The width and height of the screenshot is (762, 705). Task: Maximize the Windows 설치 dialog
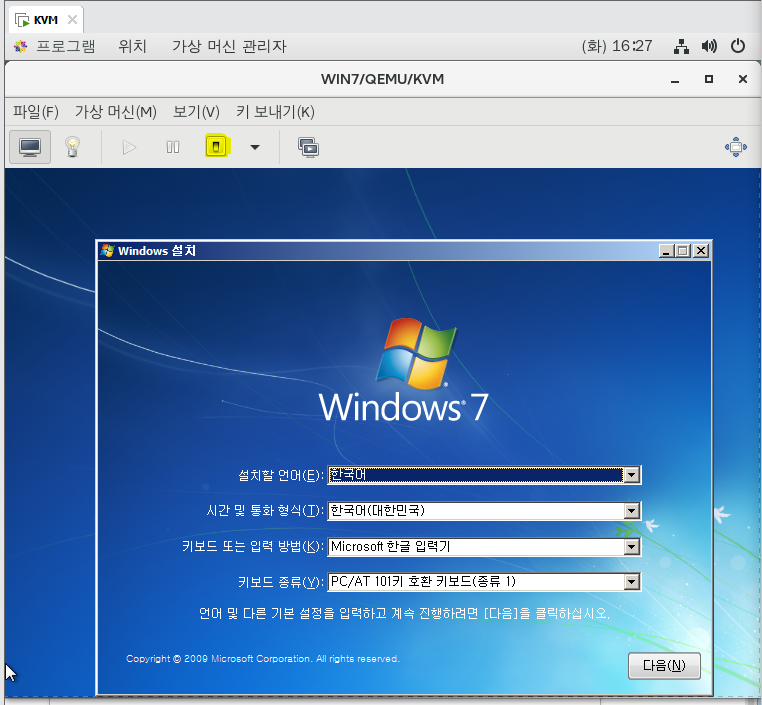(x=683, y=251)
